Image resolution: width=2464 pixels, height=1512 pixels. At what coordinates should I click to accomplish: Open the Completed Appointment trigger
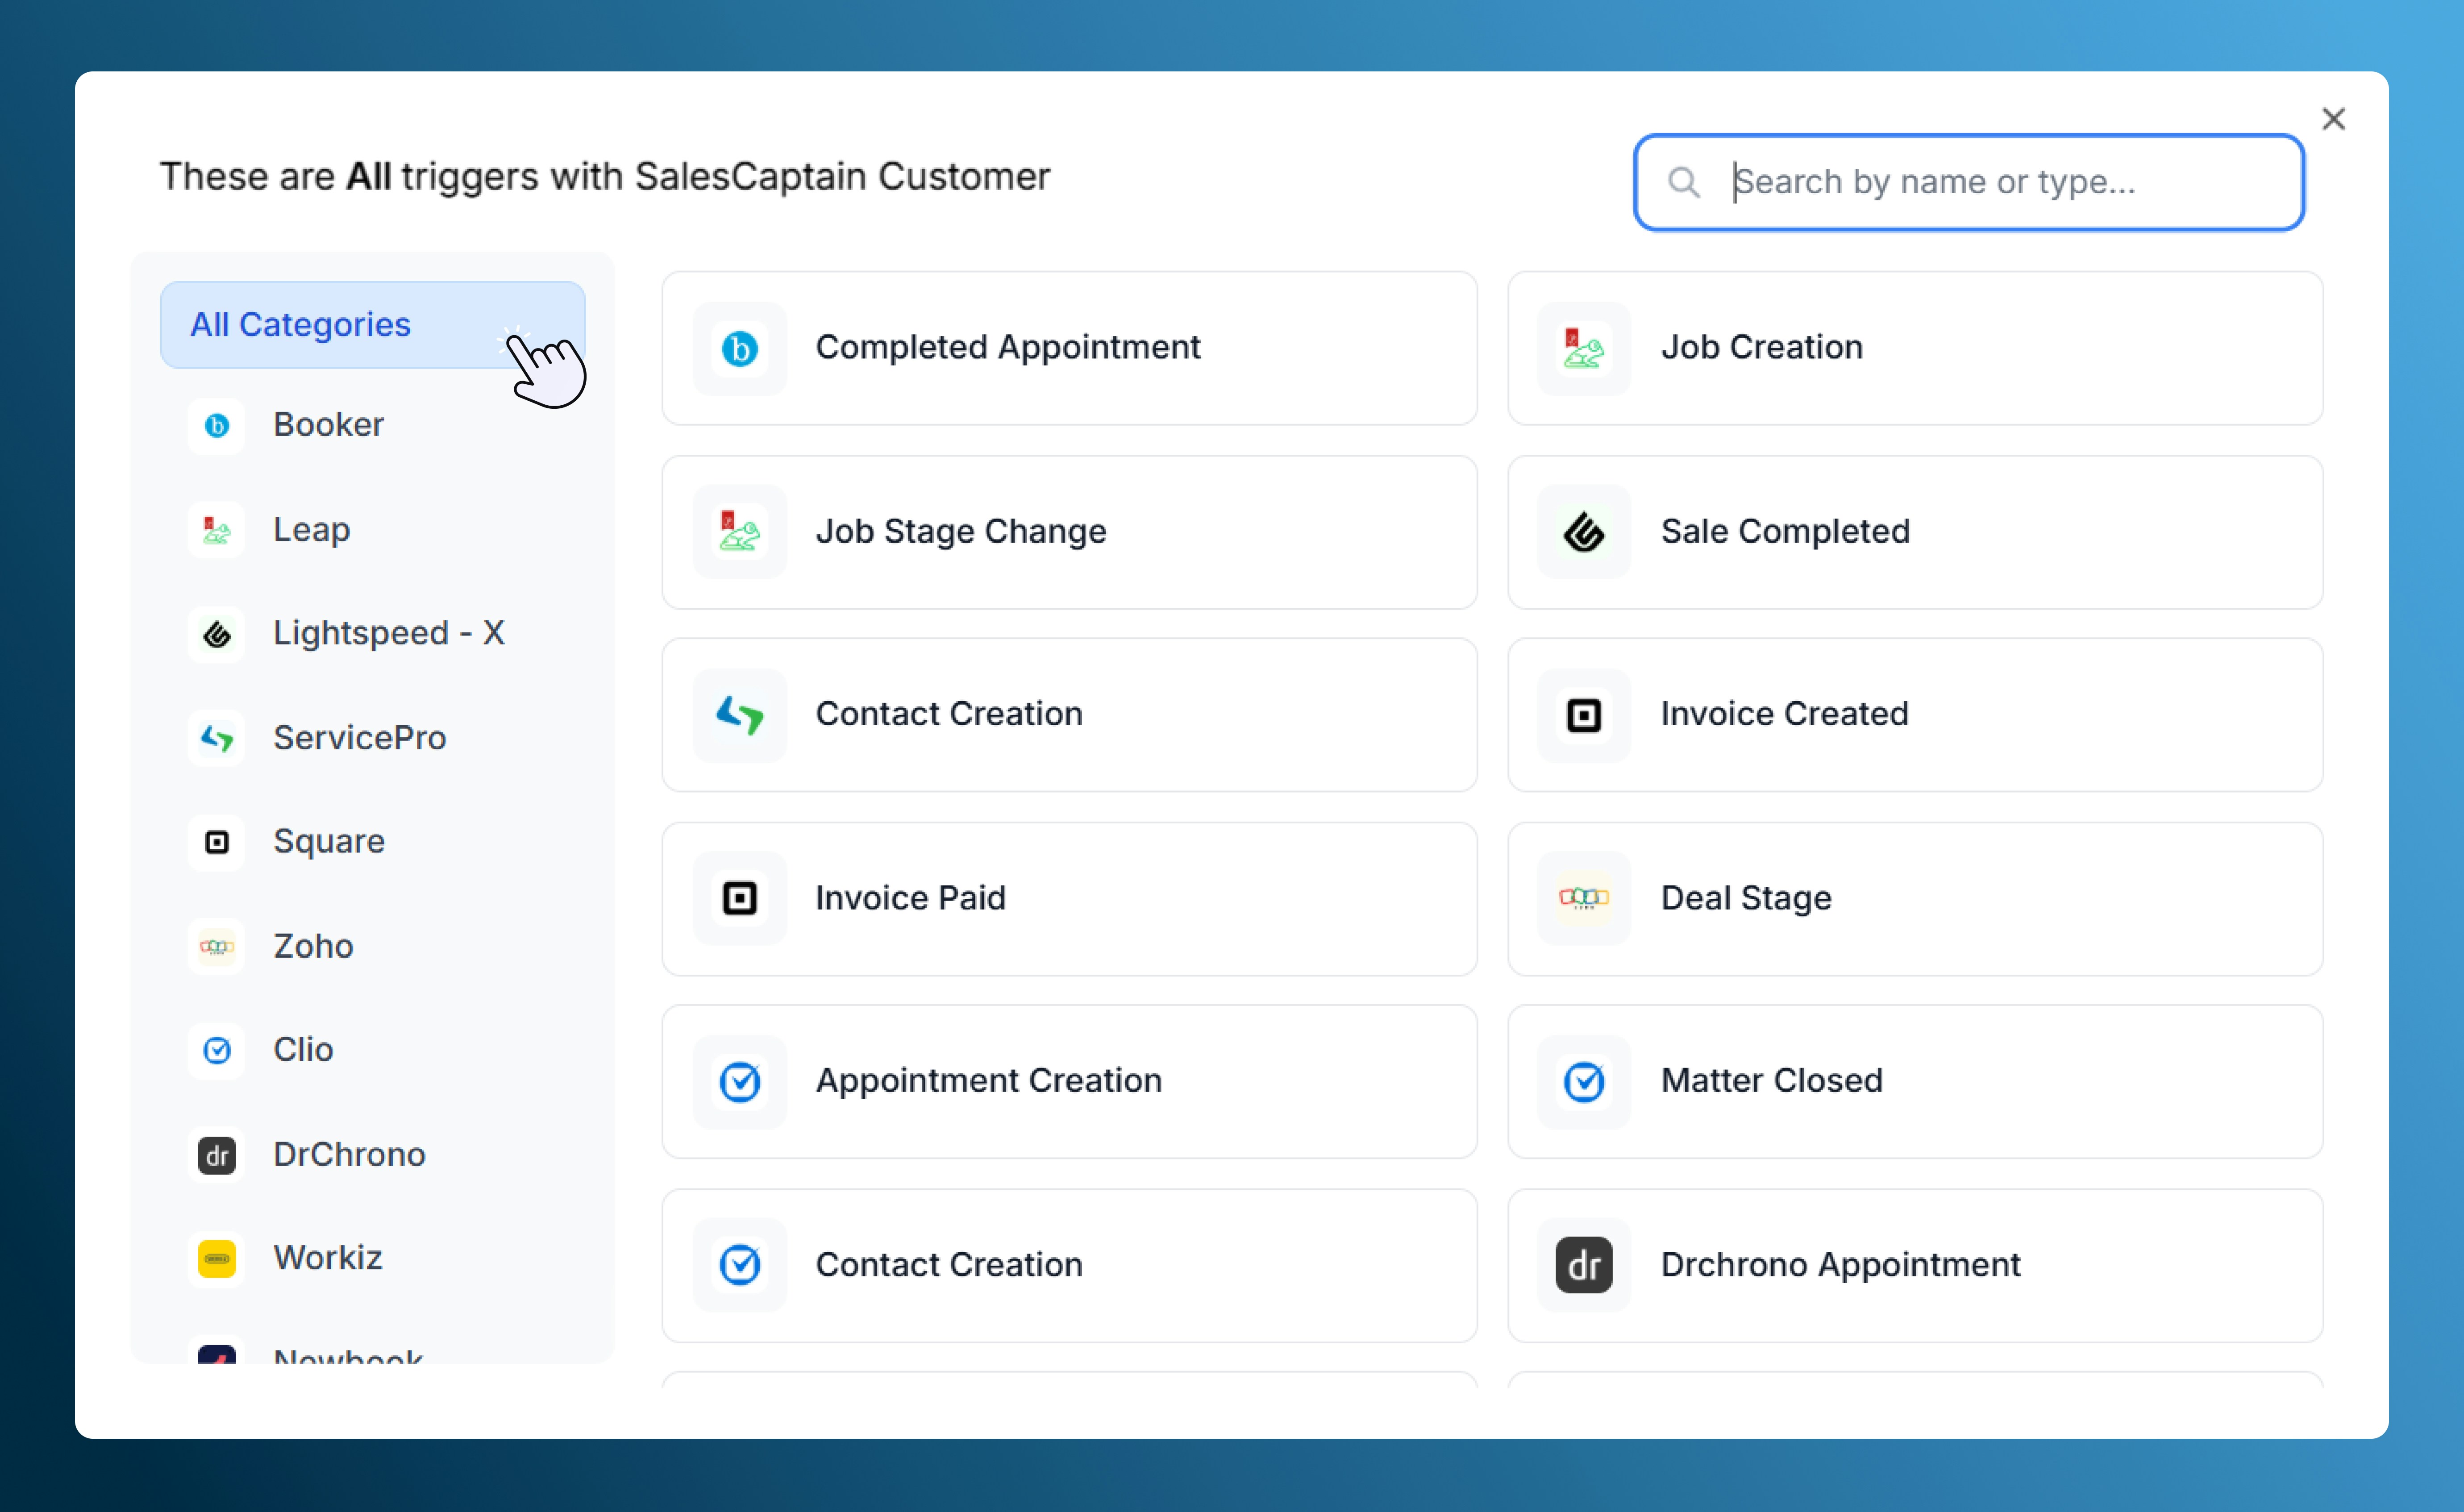click(1069, 348)
